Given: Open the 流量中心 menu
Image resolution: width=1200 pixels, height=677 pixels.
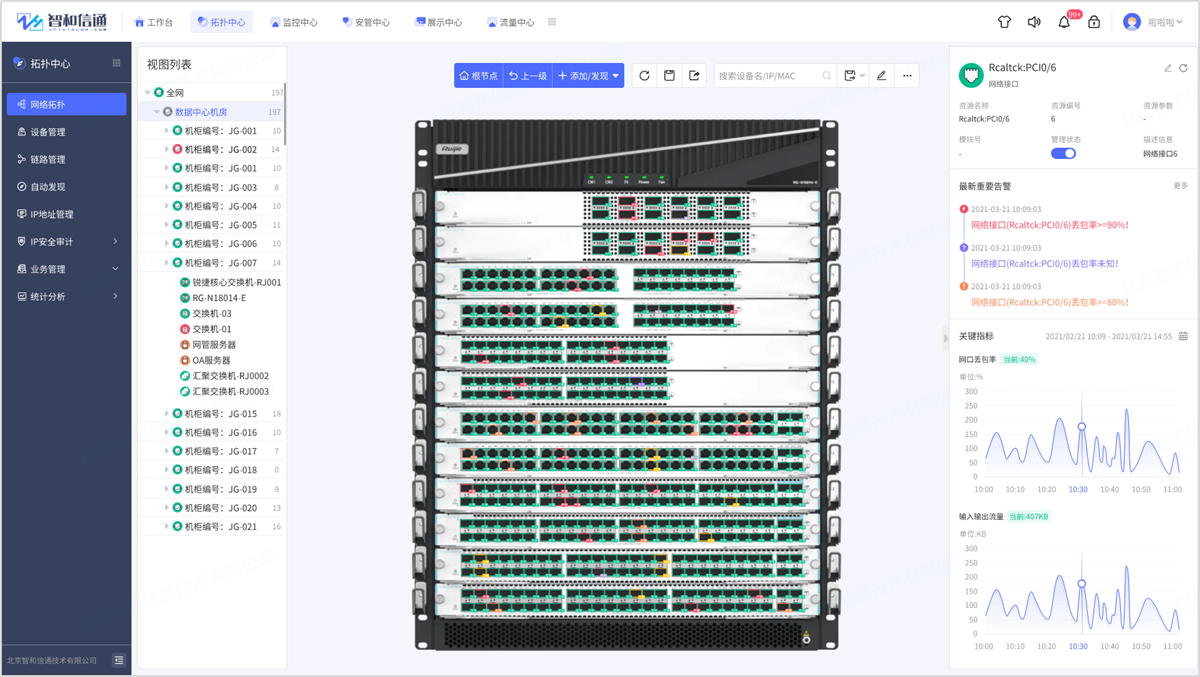Looking at the screenshot, I should 512,21.
